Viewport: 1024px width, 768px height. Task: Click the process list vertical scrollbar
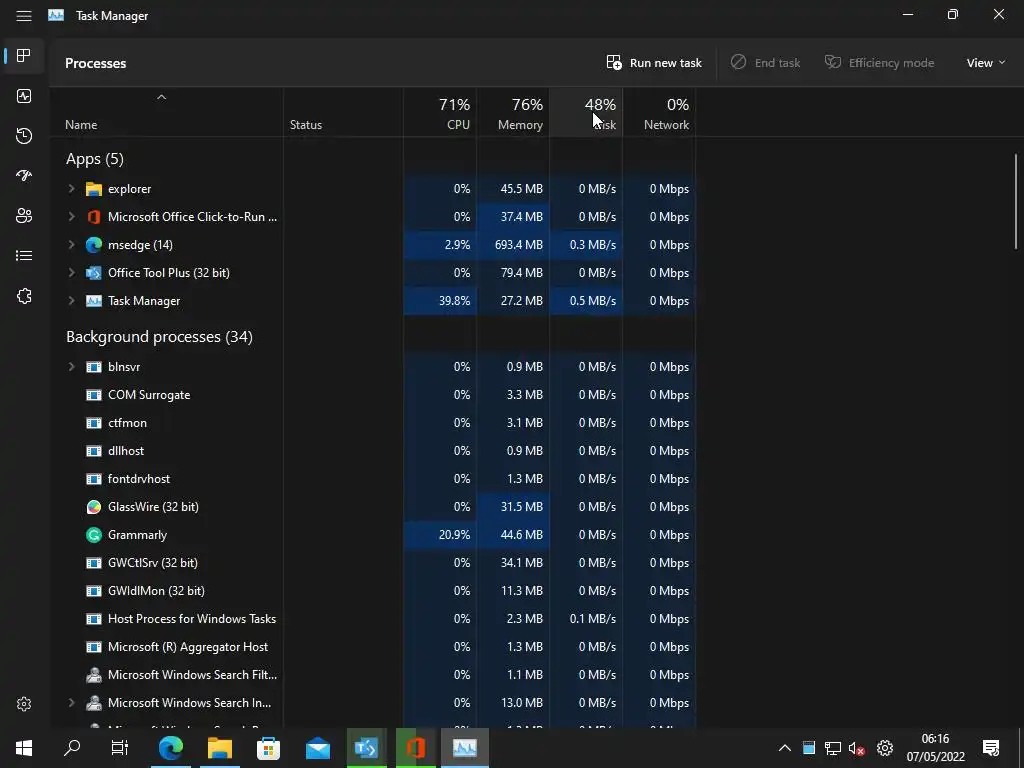(1016, 201)
